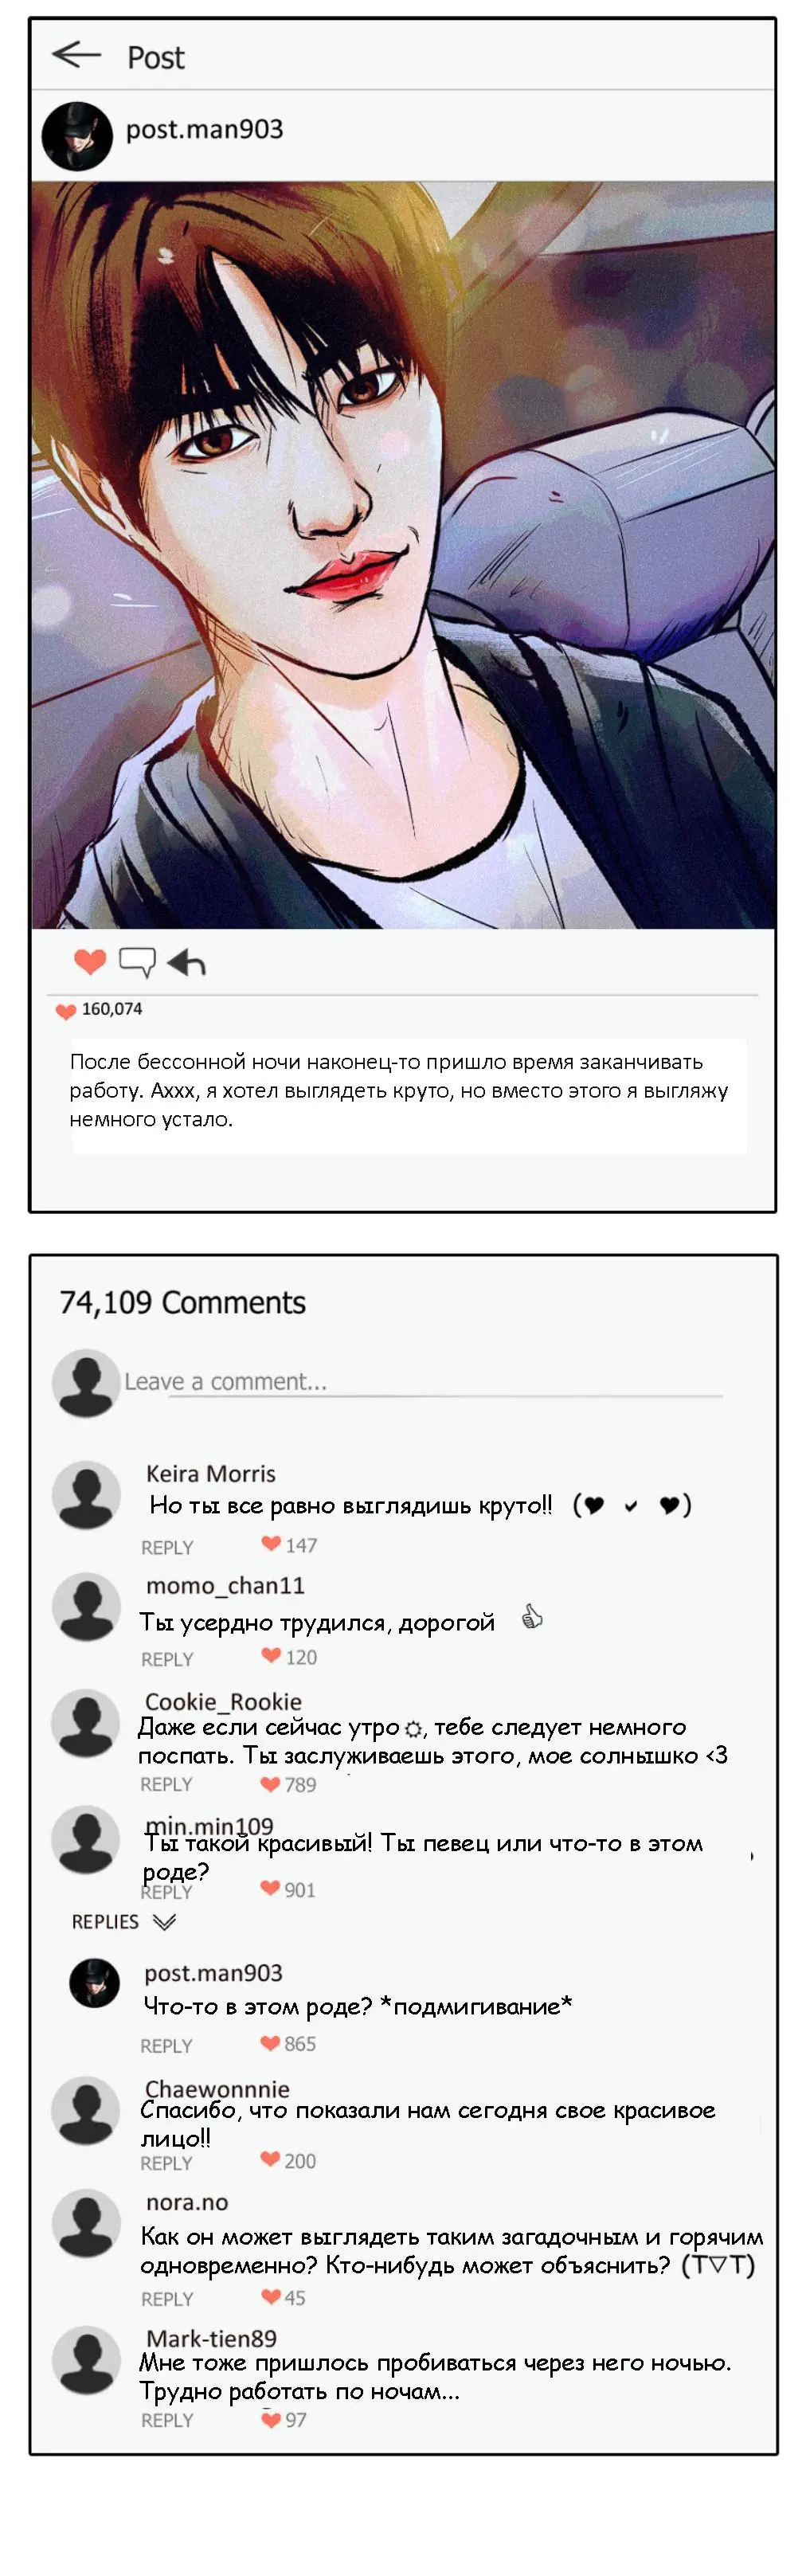
Task: Toggle like on nora.no's comment
Action: (270, 2296)
